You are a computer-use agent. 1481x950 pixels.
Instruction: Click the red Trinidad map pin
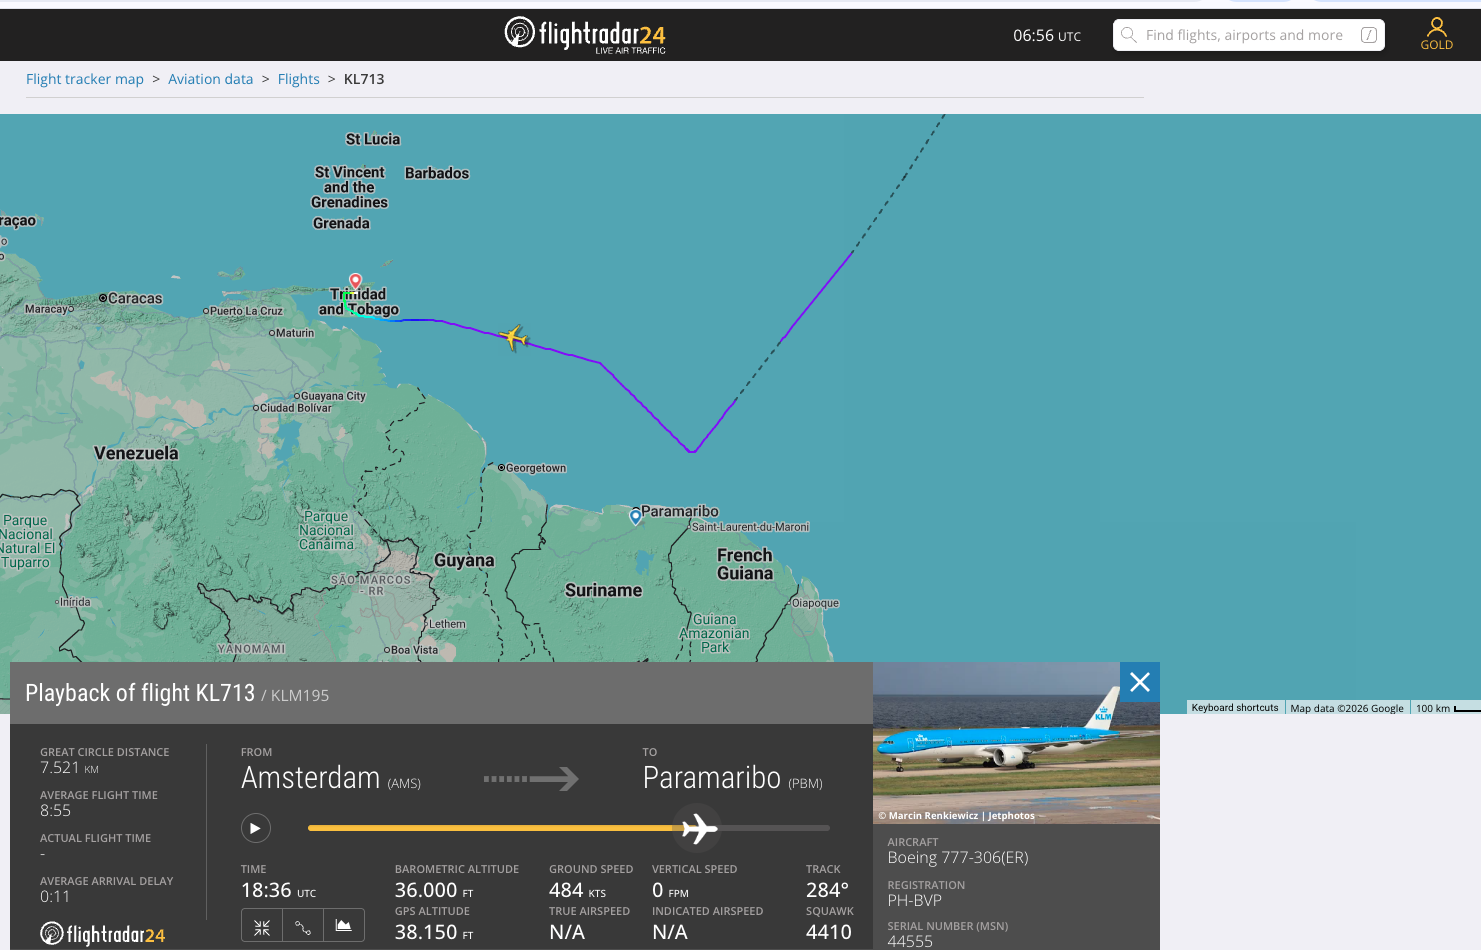coord(355,281)
